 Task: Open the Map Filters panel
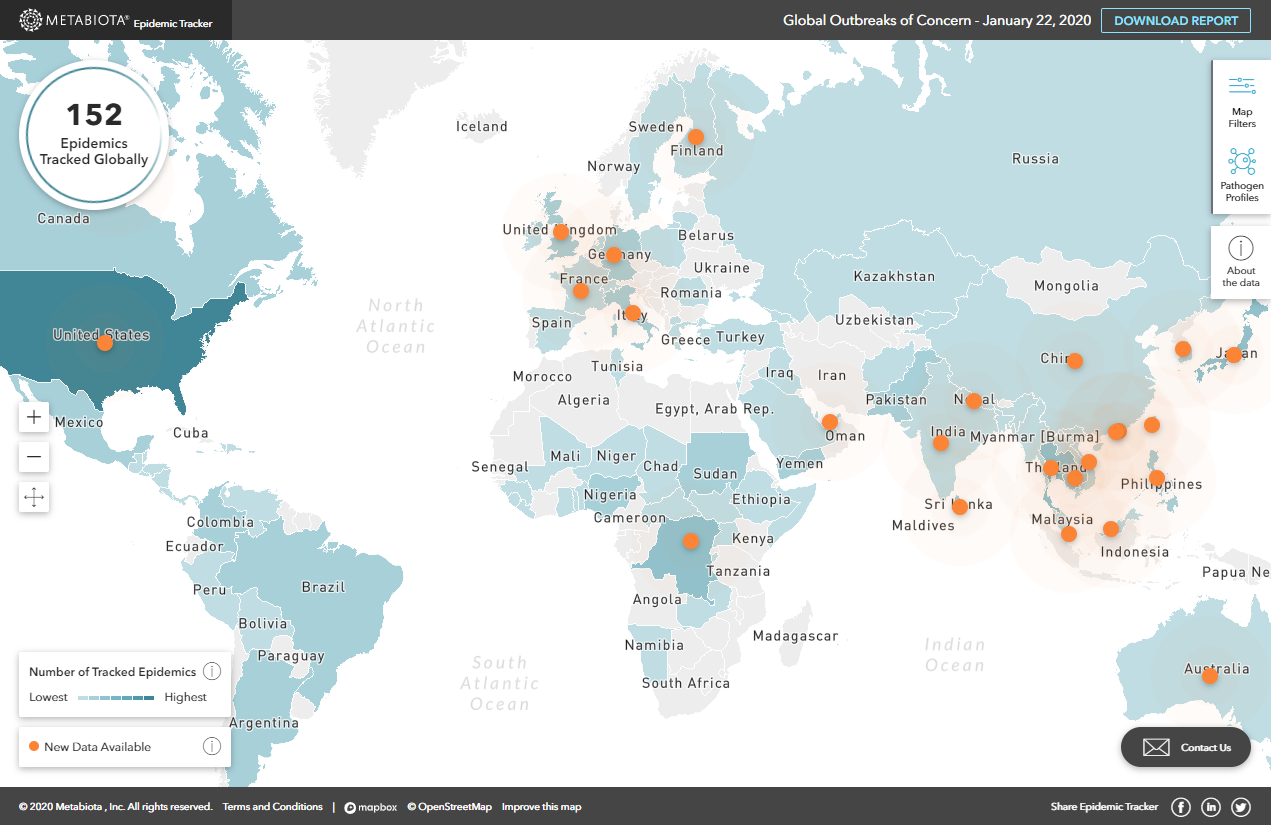click(1241, 102)
